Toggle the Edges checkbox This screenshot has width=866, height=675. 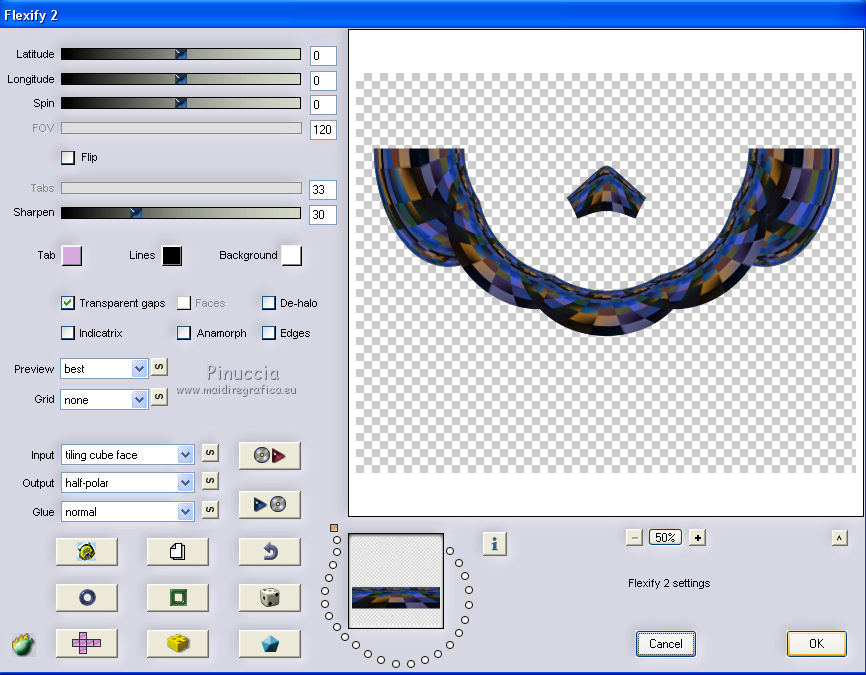point(269,333)
